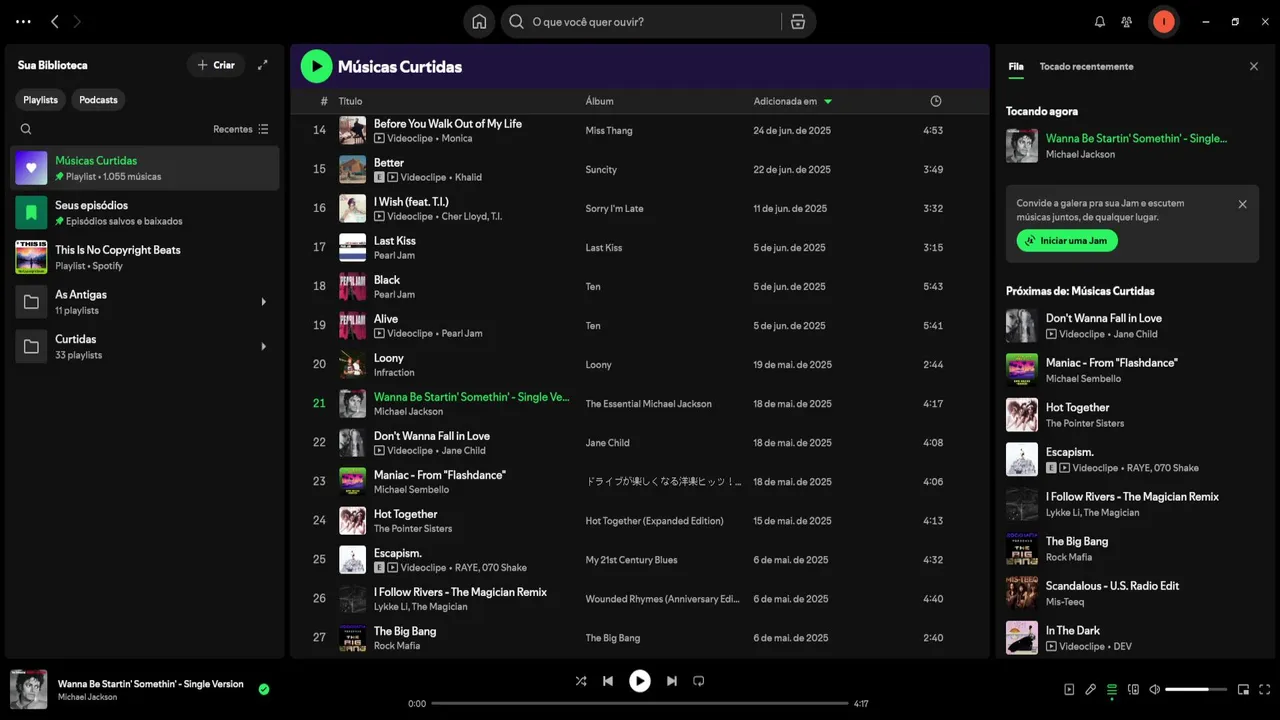Play the current song in bottom bar
The width and height of the screenshot is (1280, 720).
pyautogui.click(x=640, y=681)
